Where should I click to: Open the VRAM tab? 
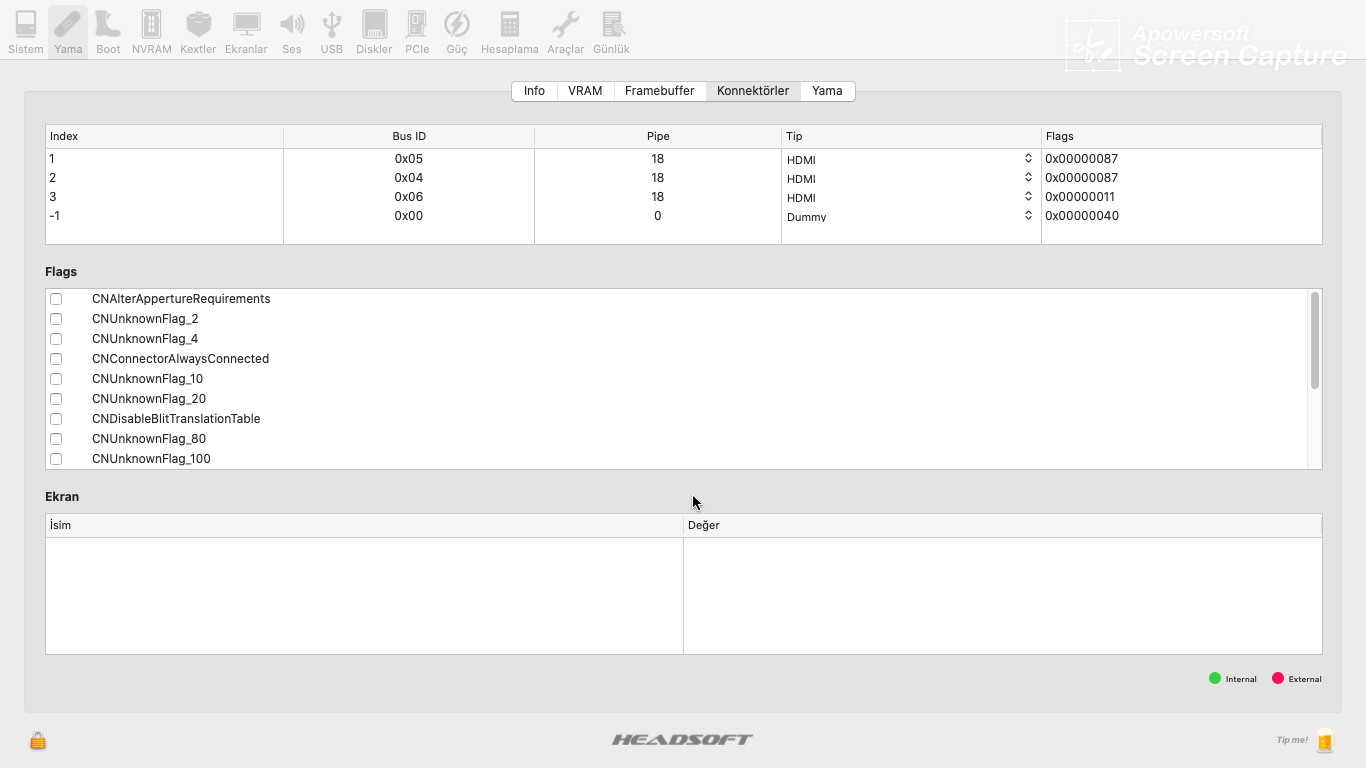(584, 90)
